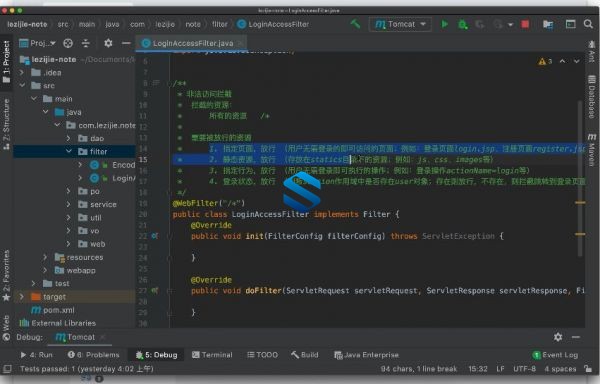Open Java Enterprise tool window tab
This screenshot has width=600, height=384.
point(366,355)
